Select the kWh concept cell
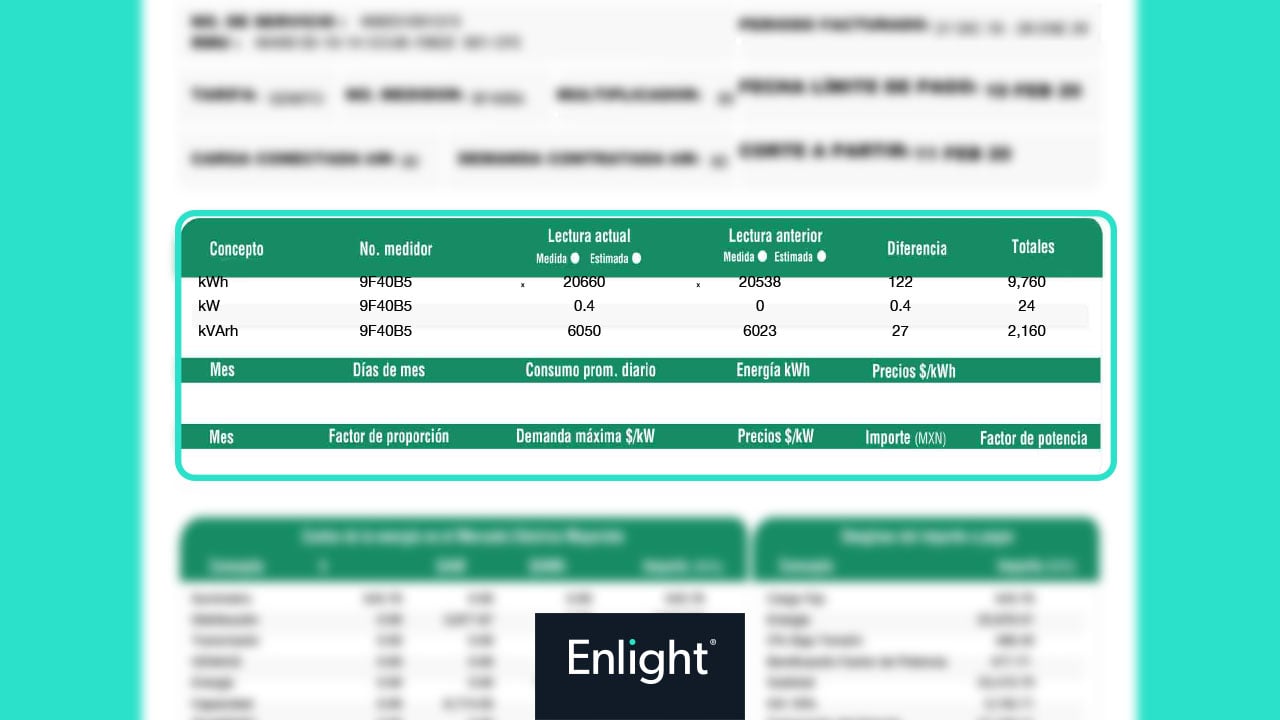The image size is (1280, 720). [213, 282]
